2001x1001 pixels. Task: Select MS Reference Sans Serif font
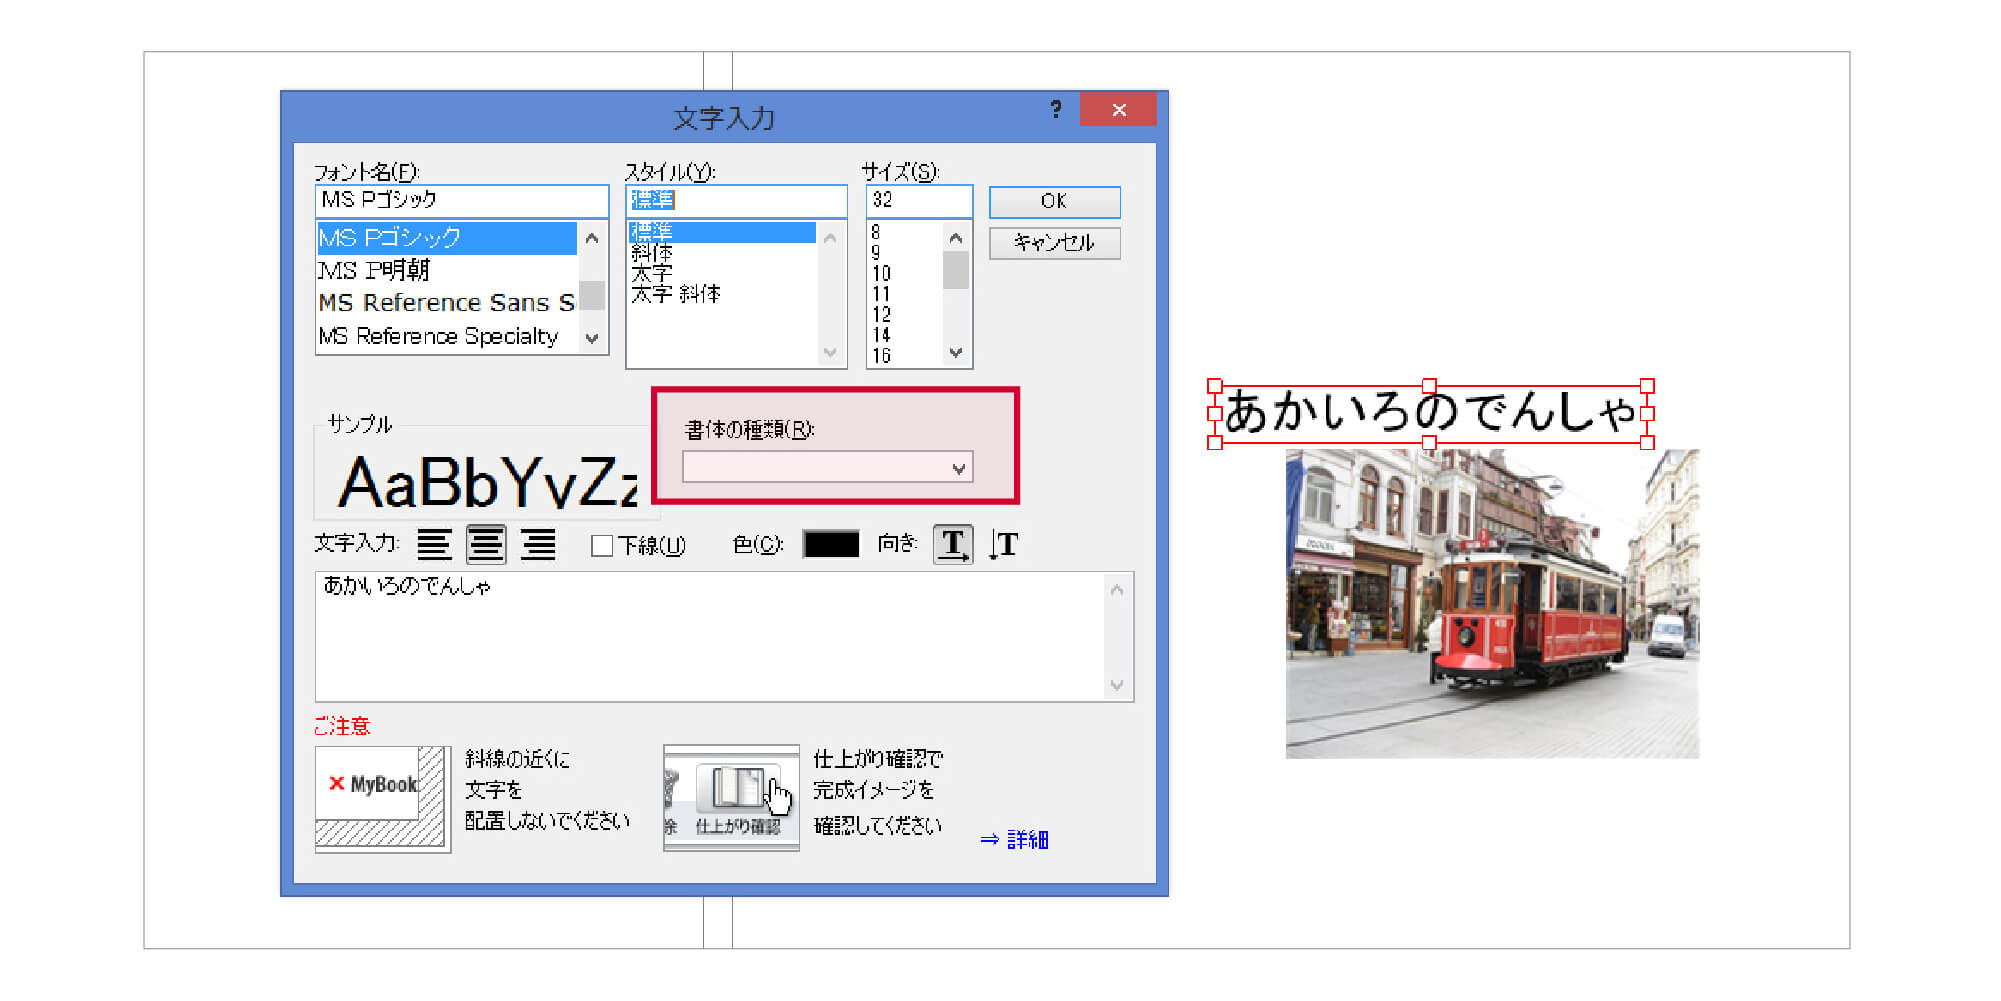(x=447, y=303)
